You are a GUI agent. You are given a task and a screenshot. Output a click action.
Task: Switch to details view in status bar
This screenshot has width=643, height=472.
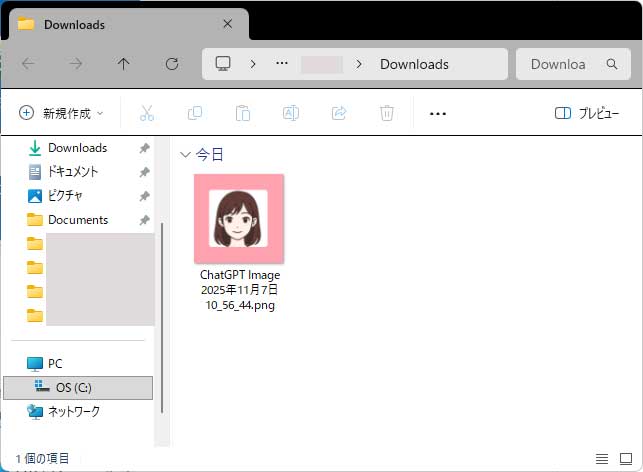pyautogui.click(x=602, y=458)
